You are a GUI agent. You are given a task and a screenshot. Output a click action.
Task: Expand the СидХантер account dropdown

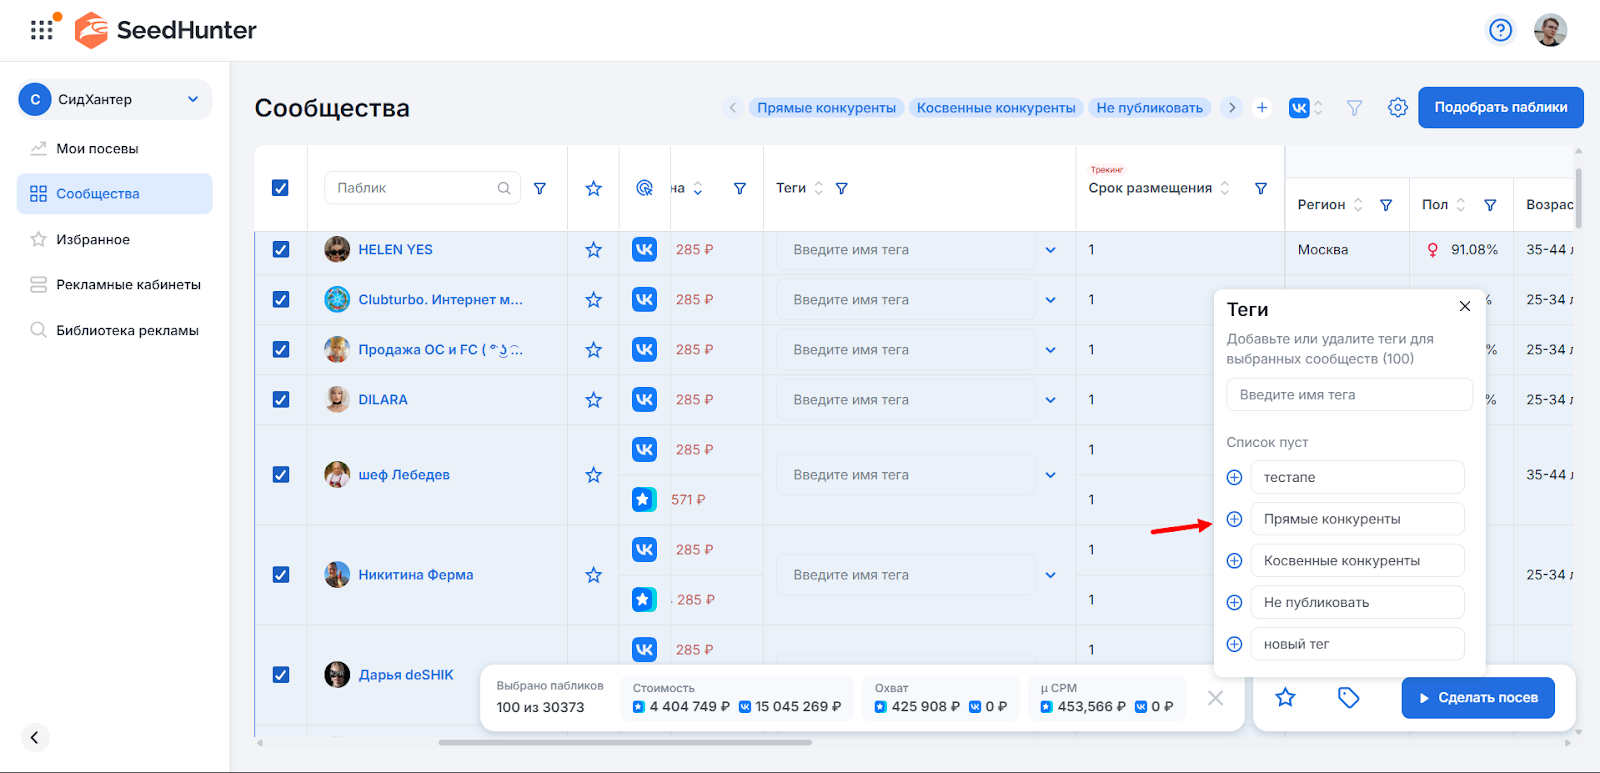(x=193, y=99)
